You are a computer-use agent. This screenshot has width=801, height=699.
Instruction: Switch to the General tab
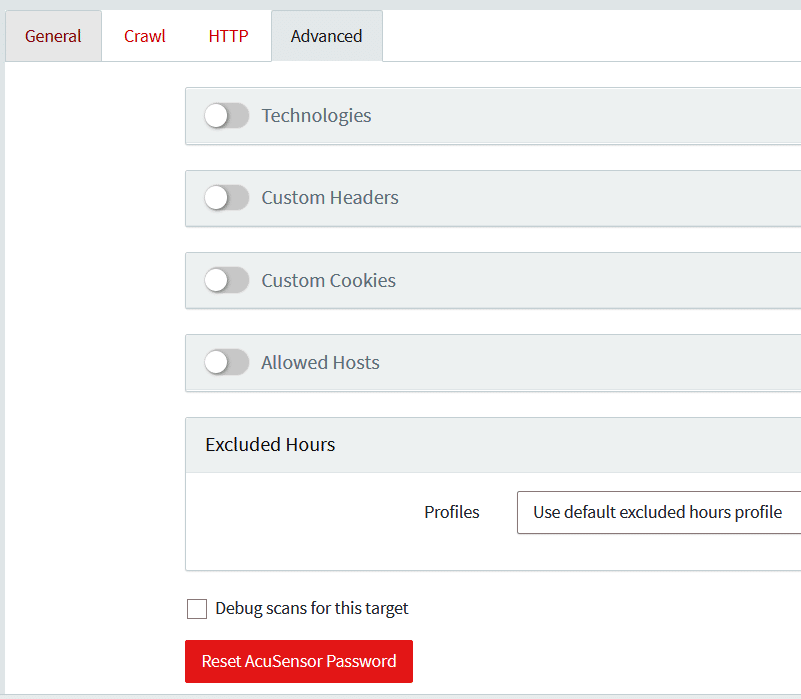coord(53,36)
